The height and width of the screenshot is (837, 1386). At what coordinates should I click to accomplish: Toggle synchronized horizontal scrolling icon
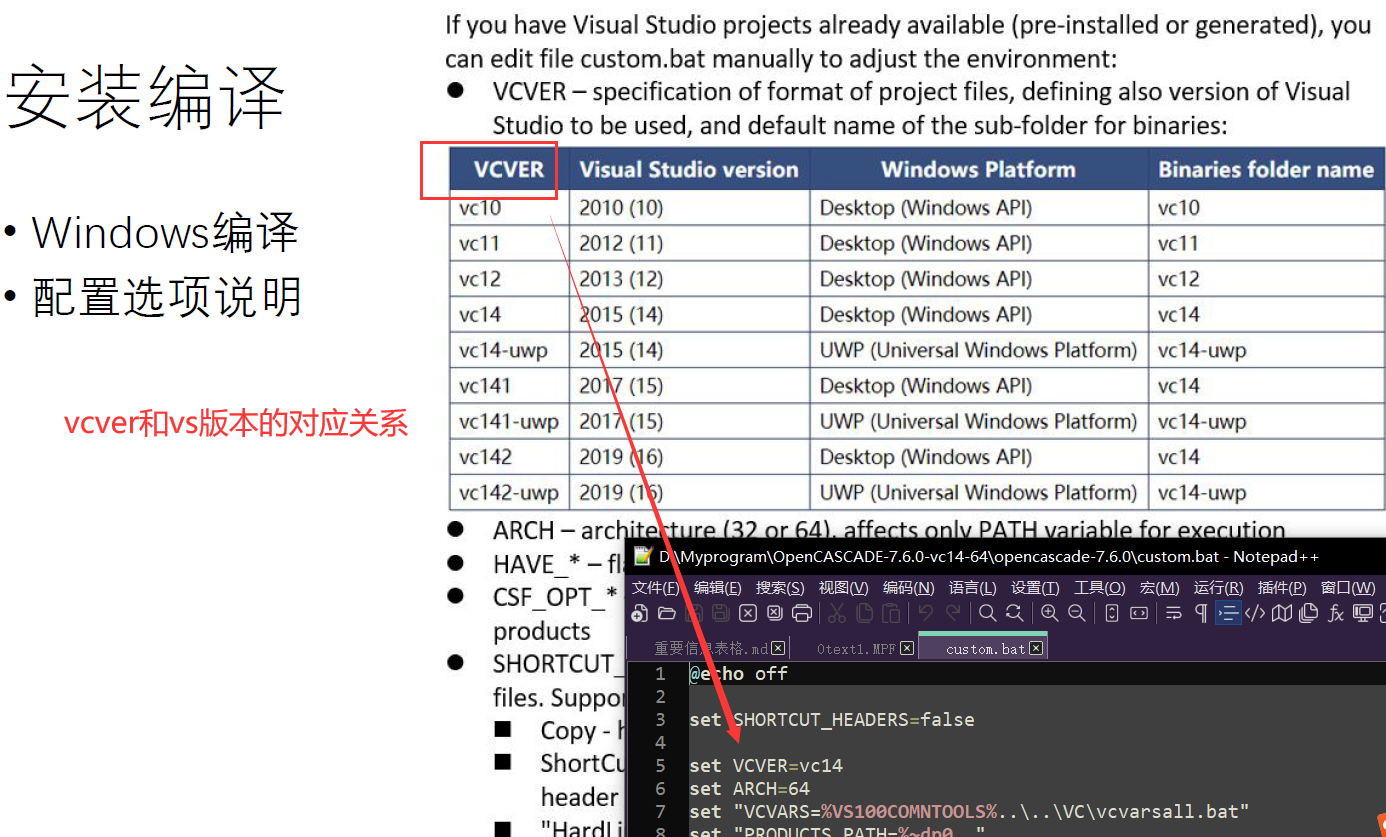[1139, 613]
